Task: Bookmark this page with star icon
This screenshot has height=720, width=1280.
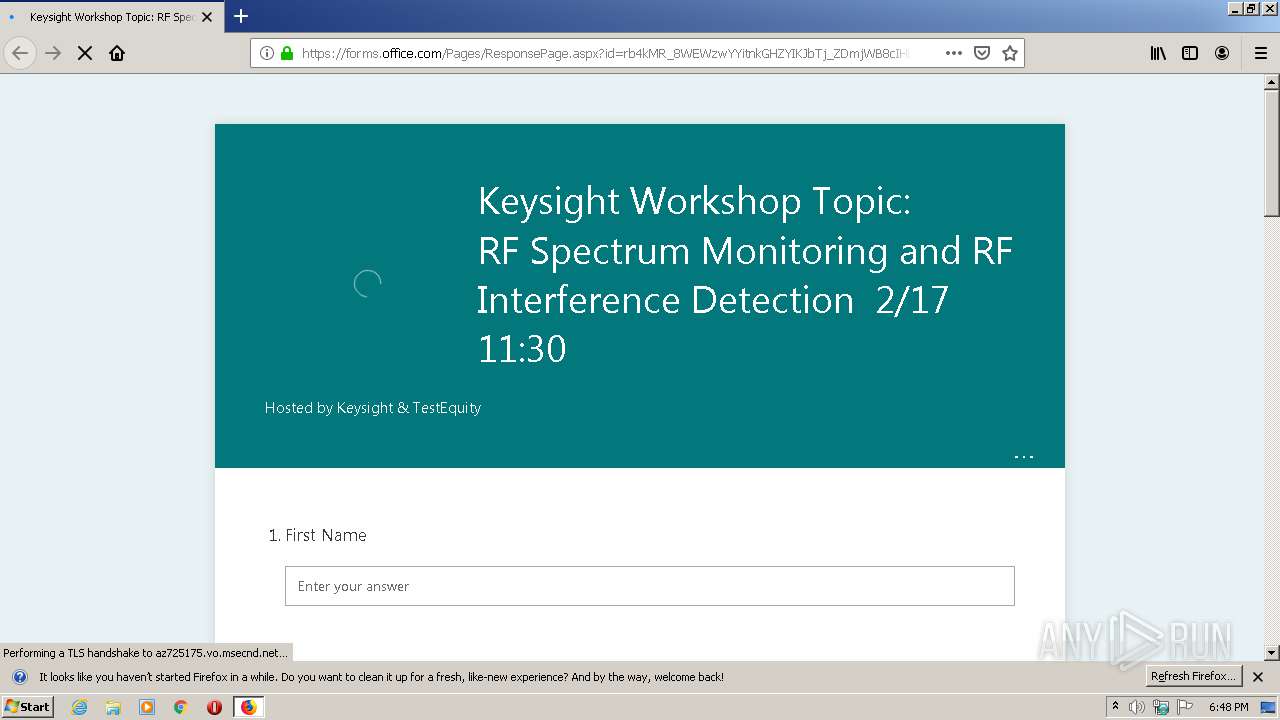Action: click(1010, 53)
